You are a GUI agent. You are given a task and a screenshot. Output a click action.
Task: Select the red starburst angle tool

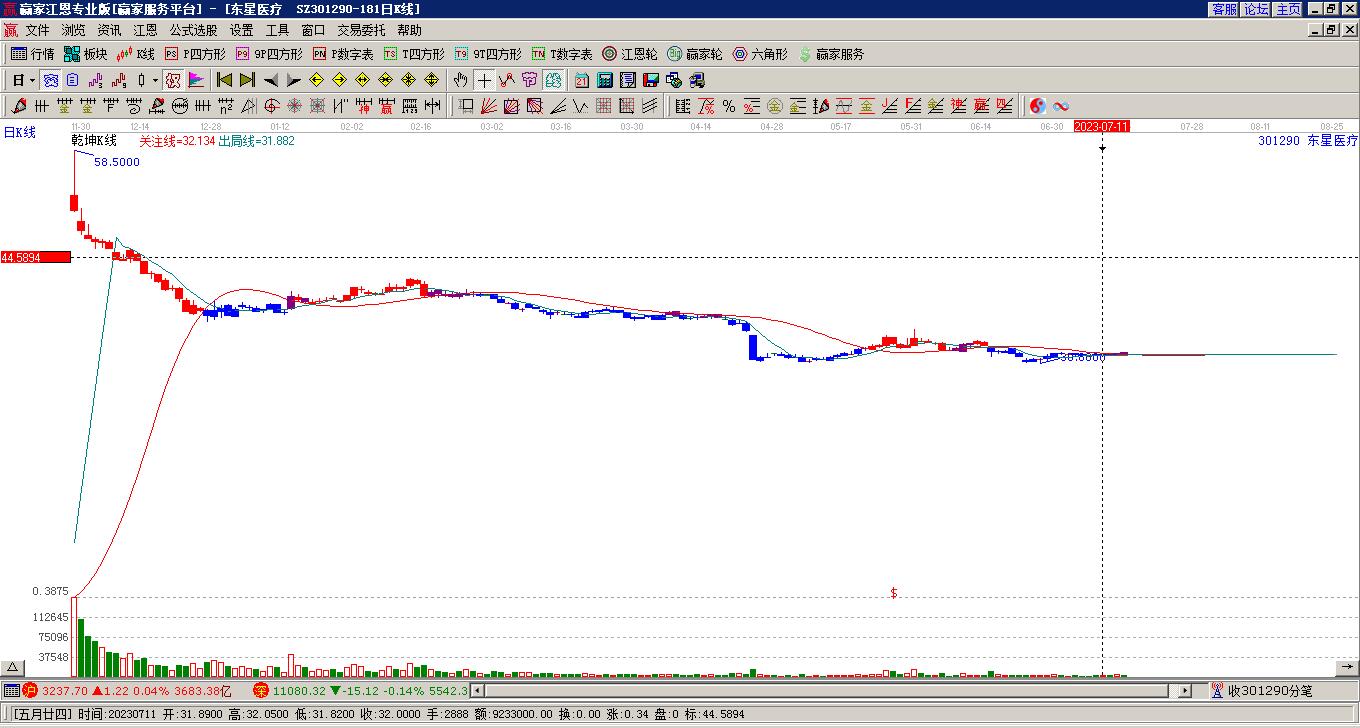pyautogui.click(x=295, y=106)
